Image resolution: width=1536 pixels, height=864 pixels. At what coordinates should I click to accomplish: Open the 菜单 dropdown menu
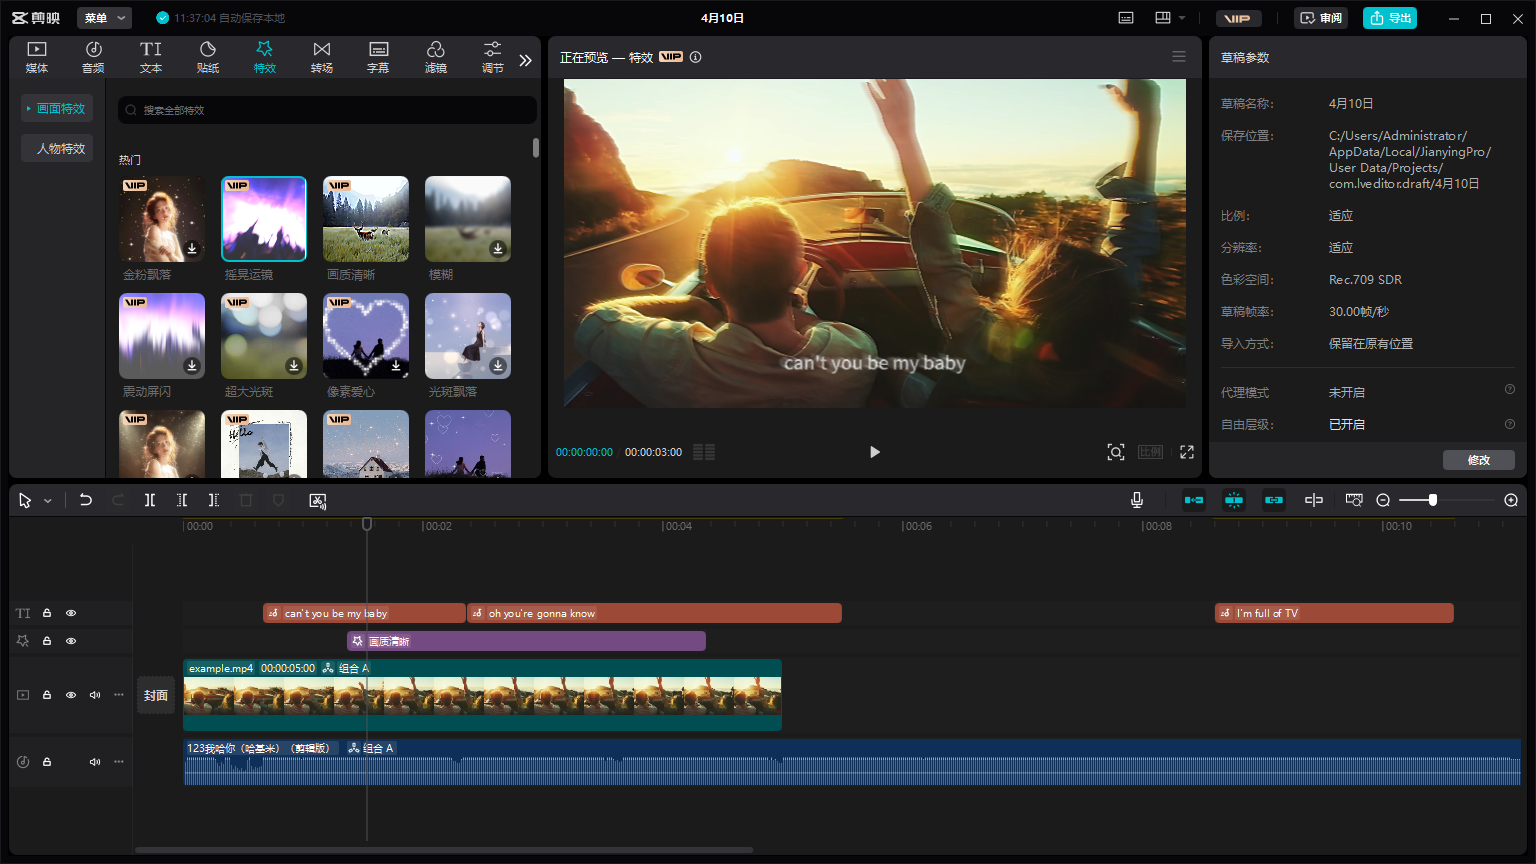[104, 17]
